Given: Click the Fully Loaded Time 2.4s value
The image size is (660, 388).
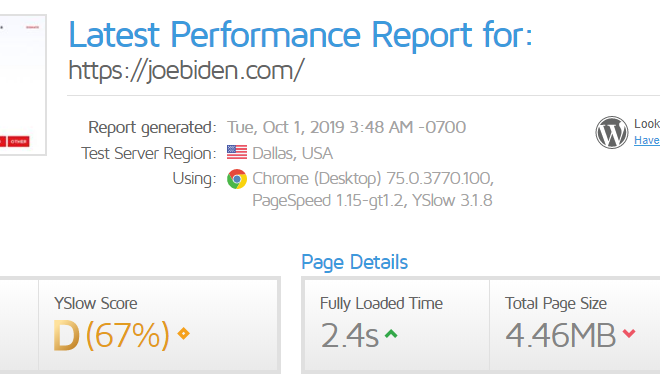Looking at the screenshot, I should [x=349, y=335].
